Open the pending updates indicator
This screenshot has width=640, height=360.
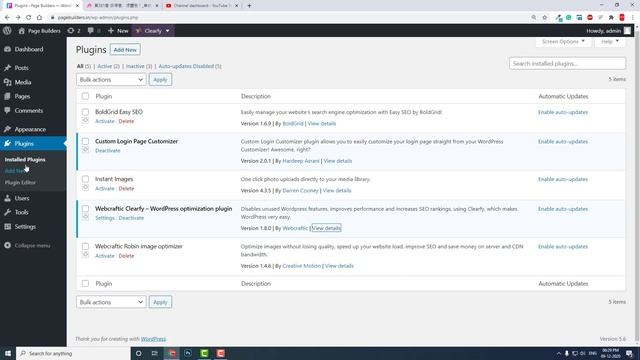click(x=74, y=31)
